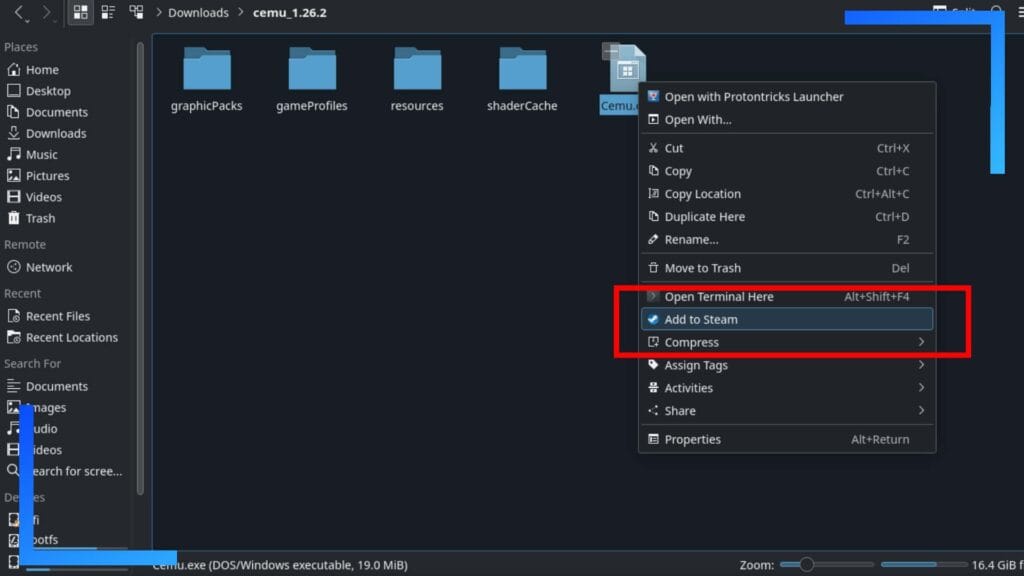
Task: Open the gameProfiles folder
Action: coord(312,70)
